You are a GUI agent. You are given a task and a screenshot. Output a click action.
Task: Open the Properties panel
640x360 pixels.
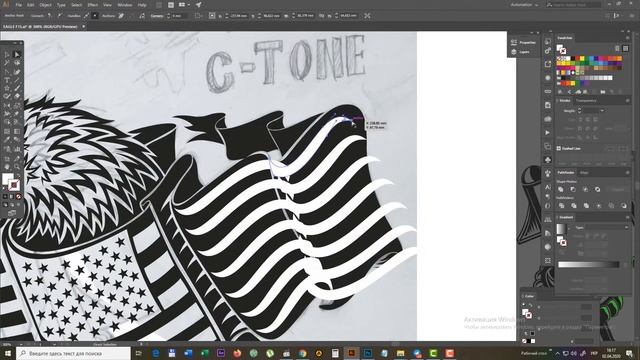(524, 42)
